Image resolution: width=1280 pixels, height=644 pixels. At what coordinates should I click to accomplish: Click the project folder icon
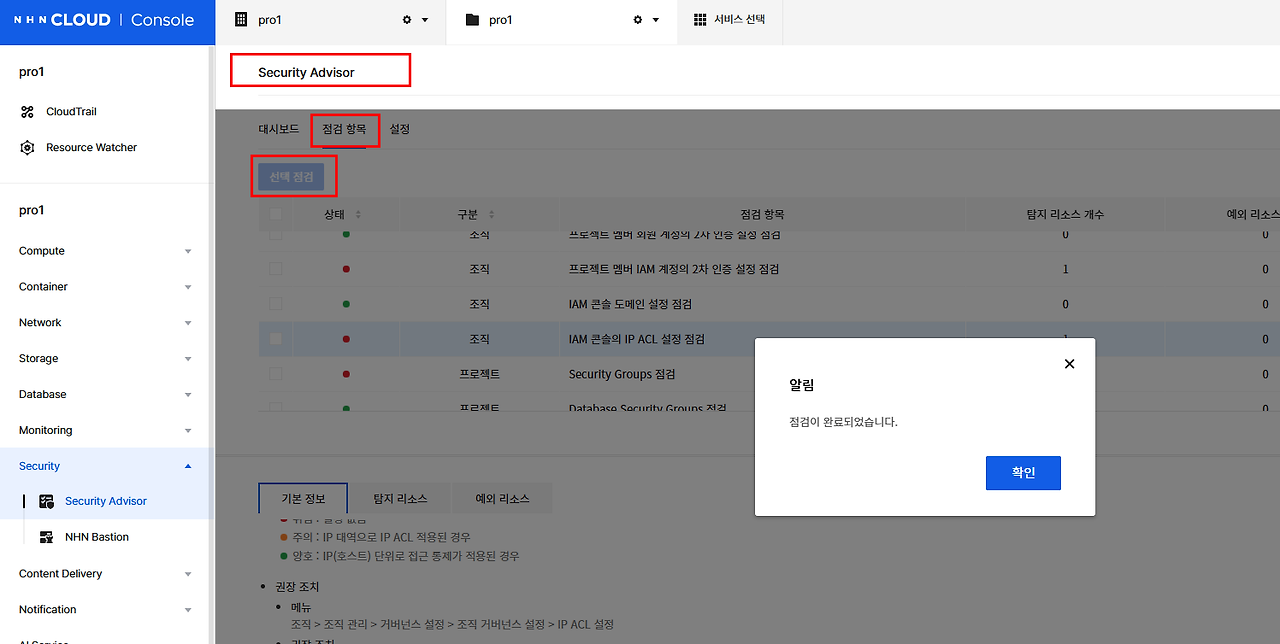(x=472, y=19)
